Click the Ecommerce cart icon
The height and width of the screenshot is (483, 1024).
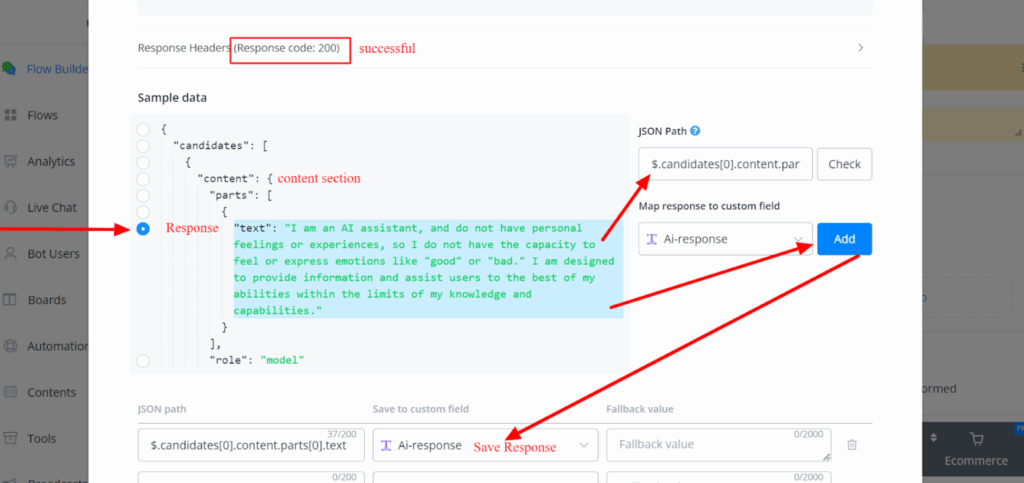click(978, 438)
